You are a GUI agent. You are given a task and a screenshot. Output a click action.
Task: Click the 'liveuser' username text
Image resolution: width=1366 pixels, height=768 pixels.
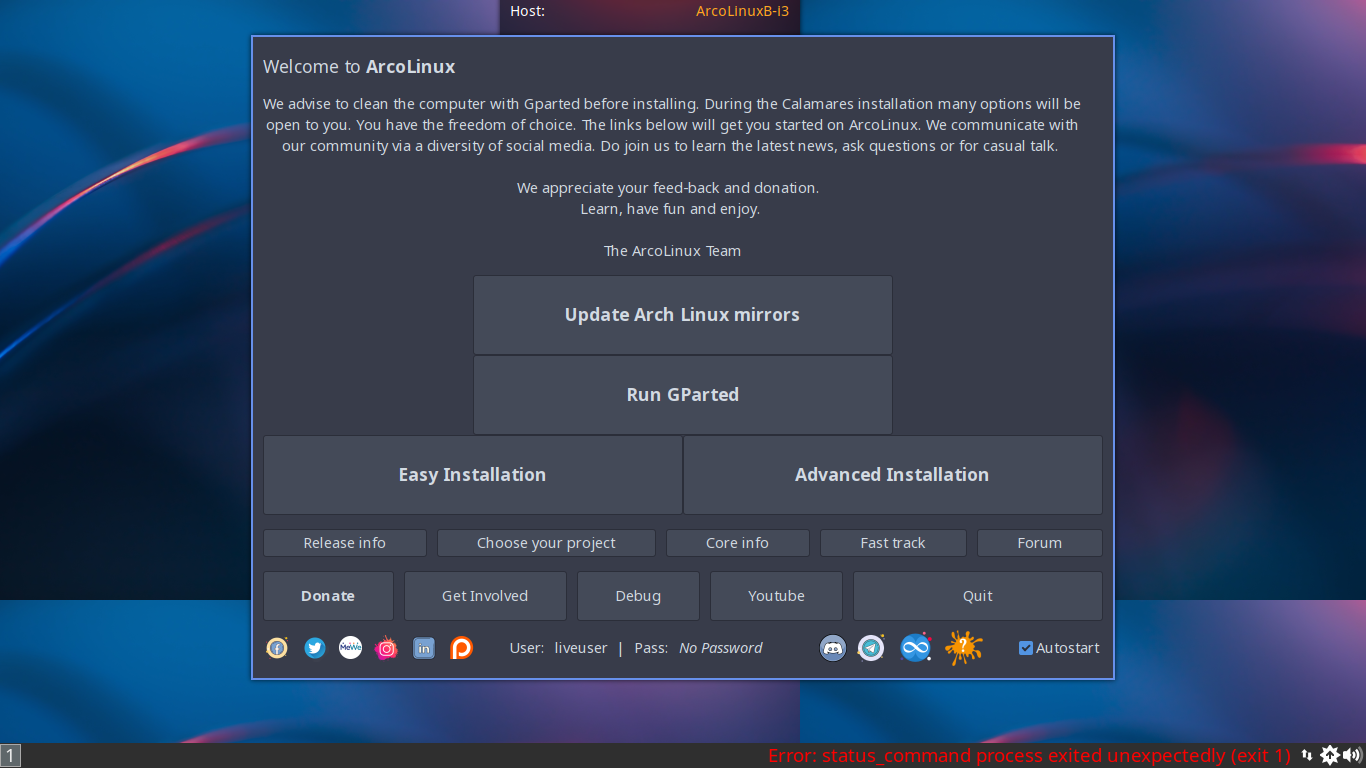581,648
